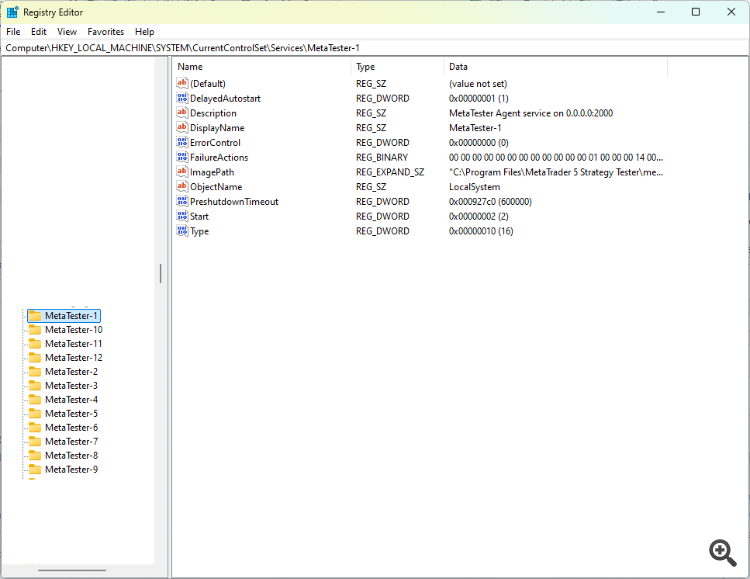
Task: Click the MetaTester-4 folder icon
Action: click(35, 400)
